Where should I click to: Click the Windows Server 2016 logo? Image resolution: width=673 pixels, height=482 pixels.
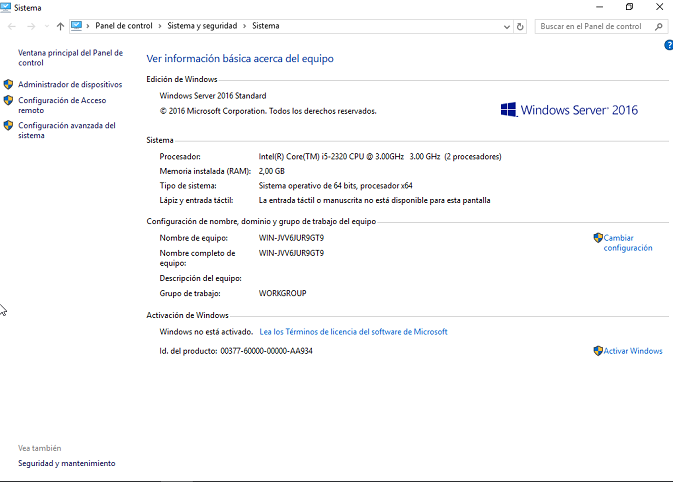[569, 110]
